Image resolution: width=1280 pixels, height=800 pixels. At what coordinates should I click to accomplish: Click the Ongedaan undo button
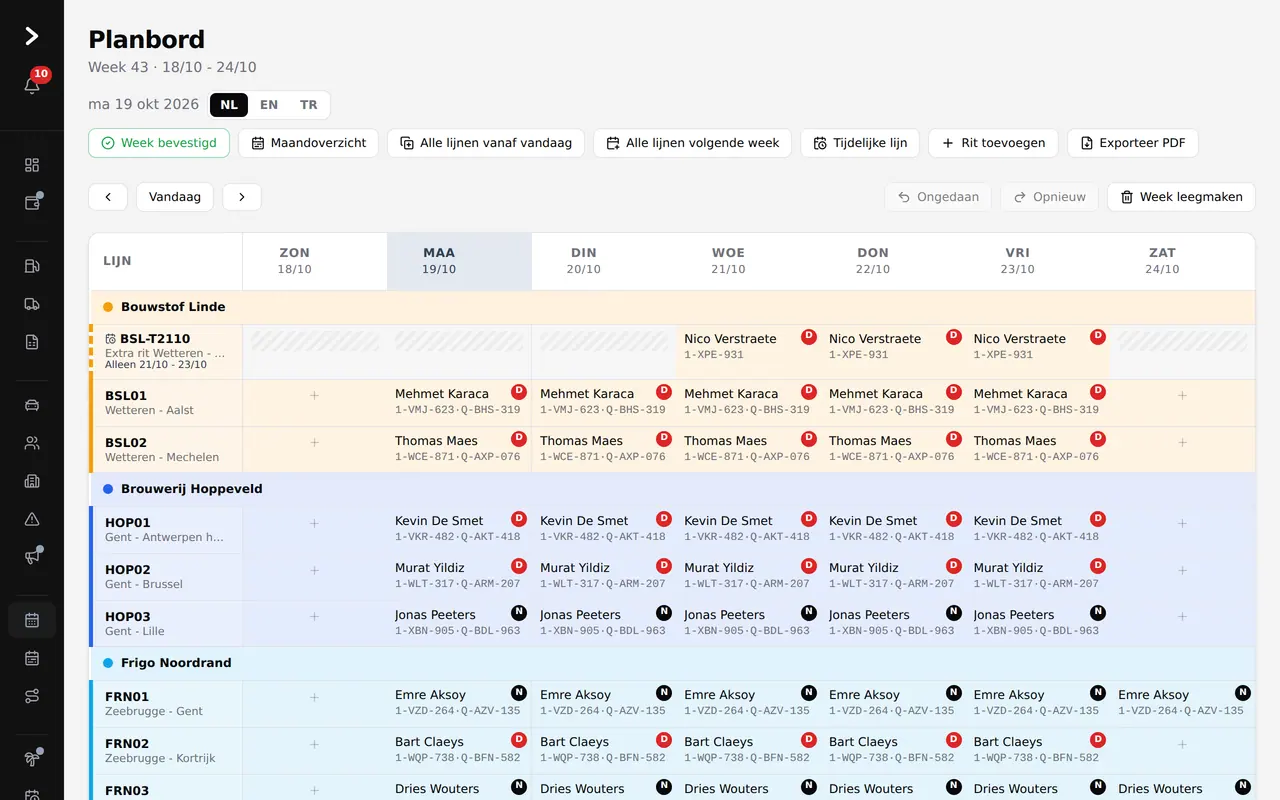[938, 197]
